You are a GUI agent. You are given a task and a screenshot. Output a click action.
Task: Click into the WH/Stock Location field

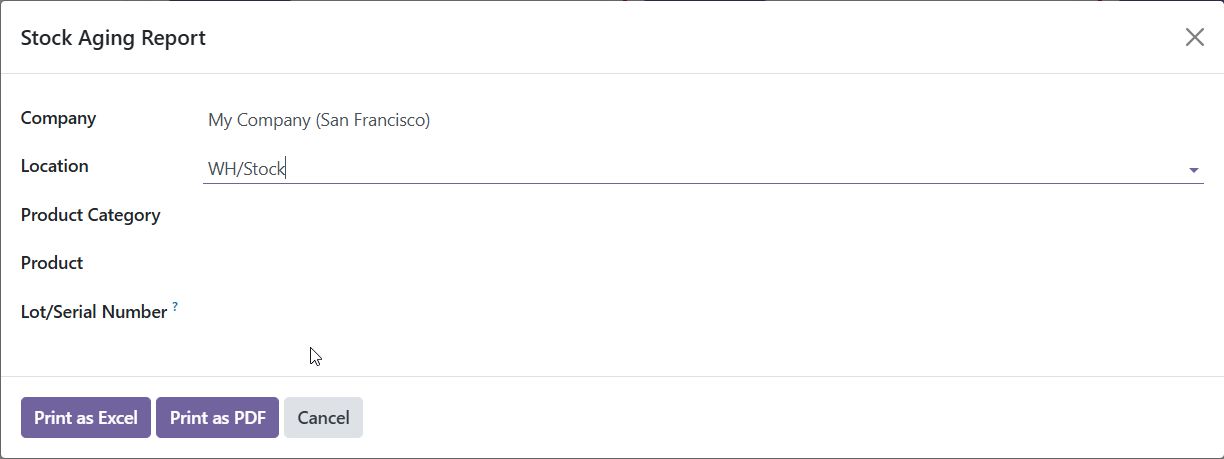pyautogui.click(x=690, y=169)
